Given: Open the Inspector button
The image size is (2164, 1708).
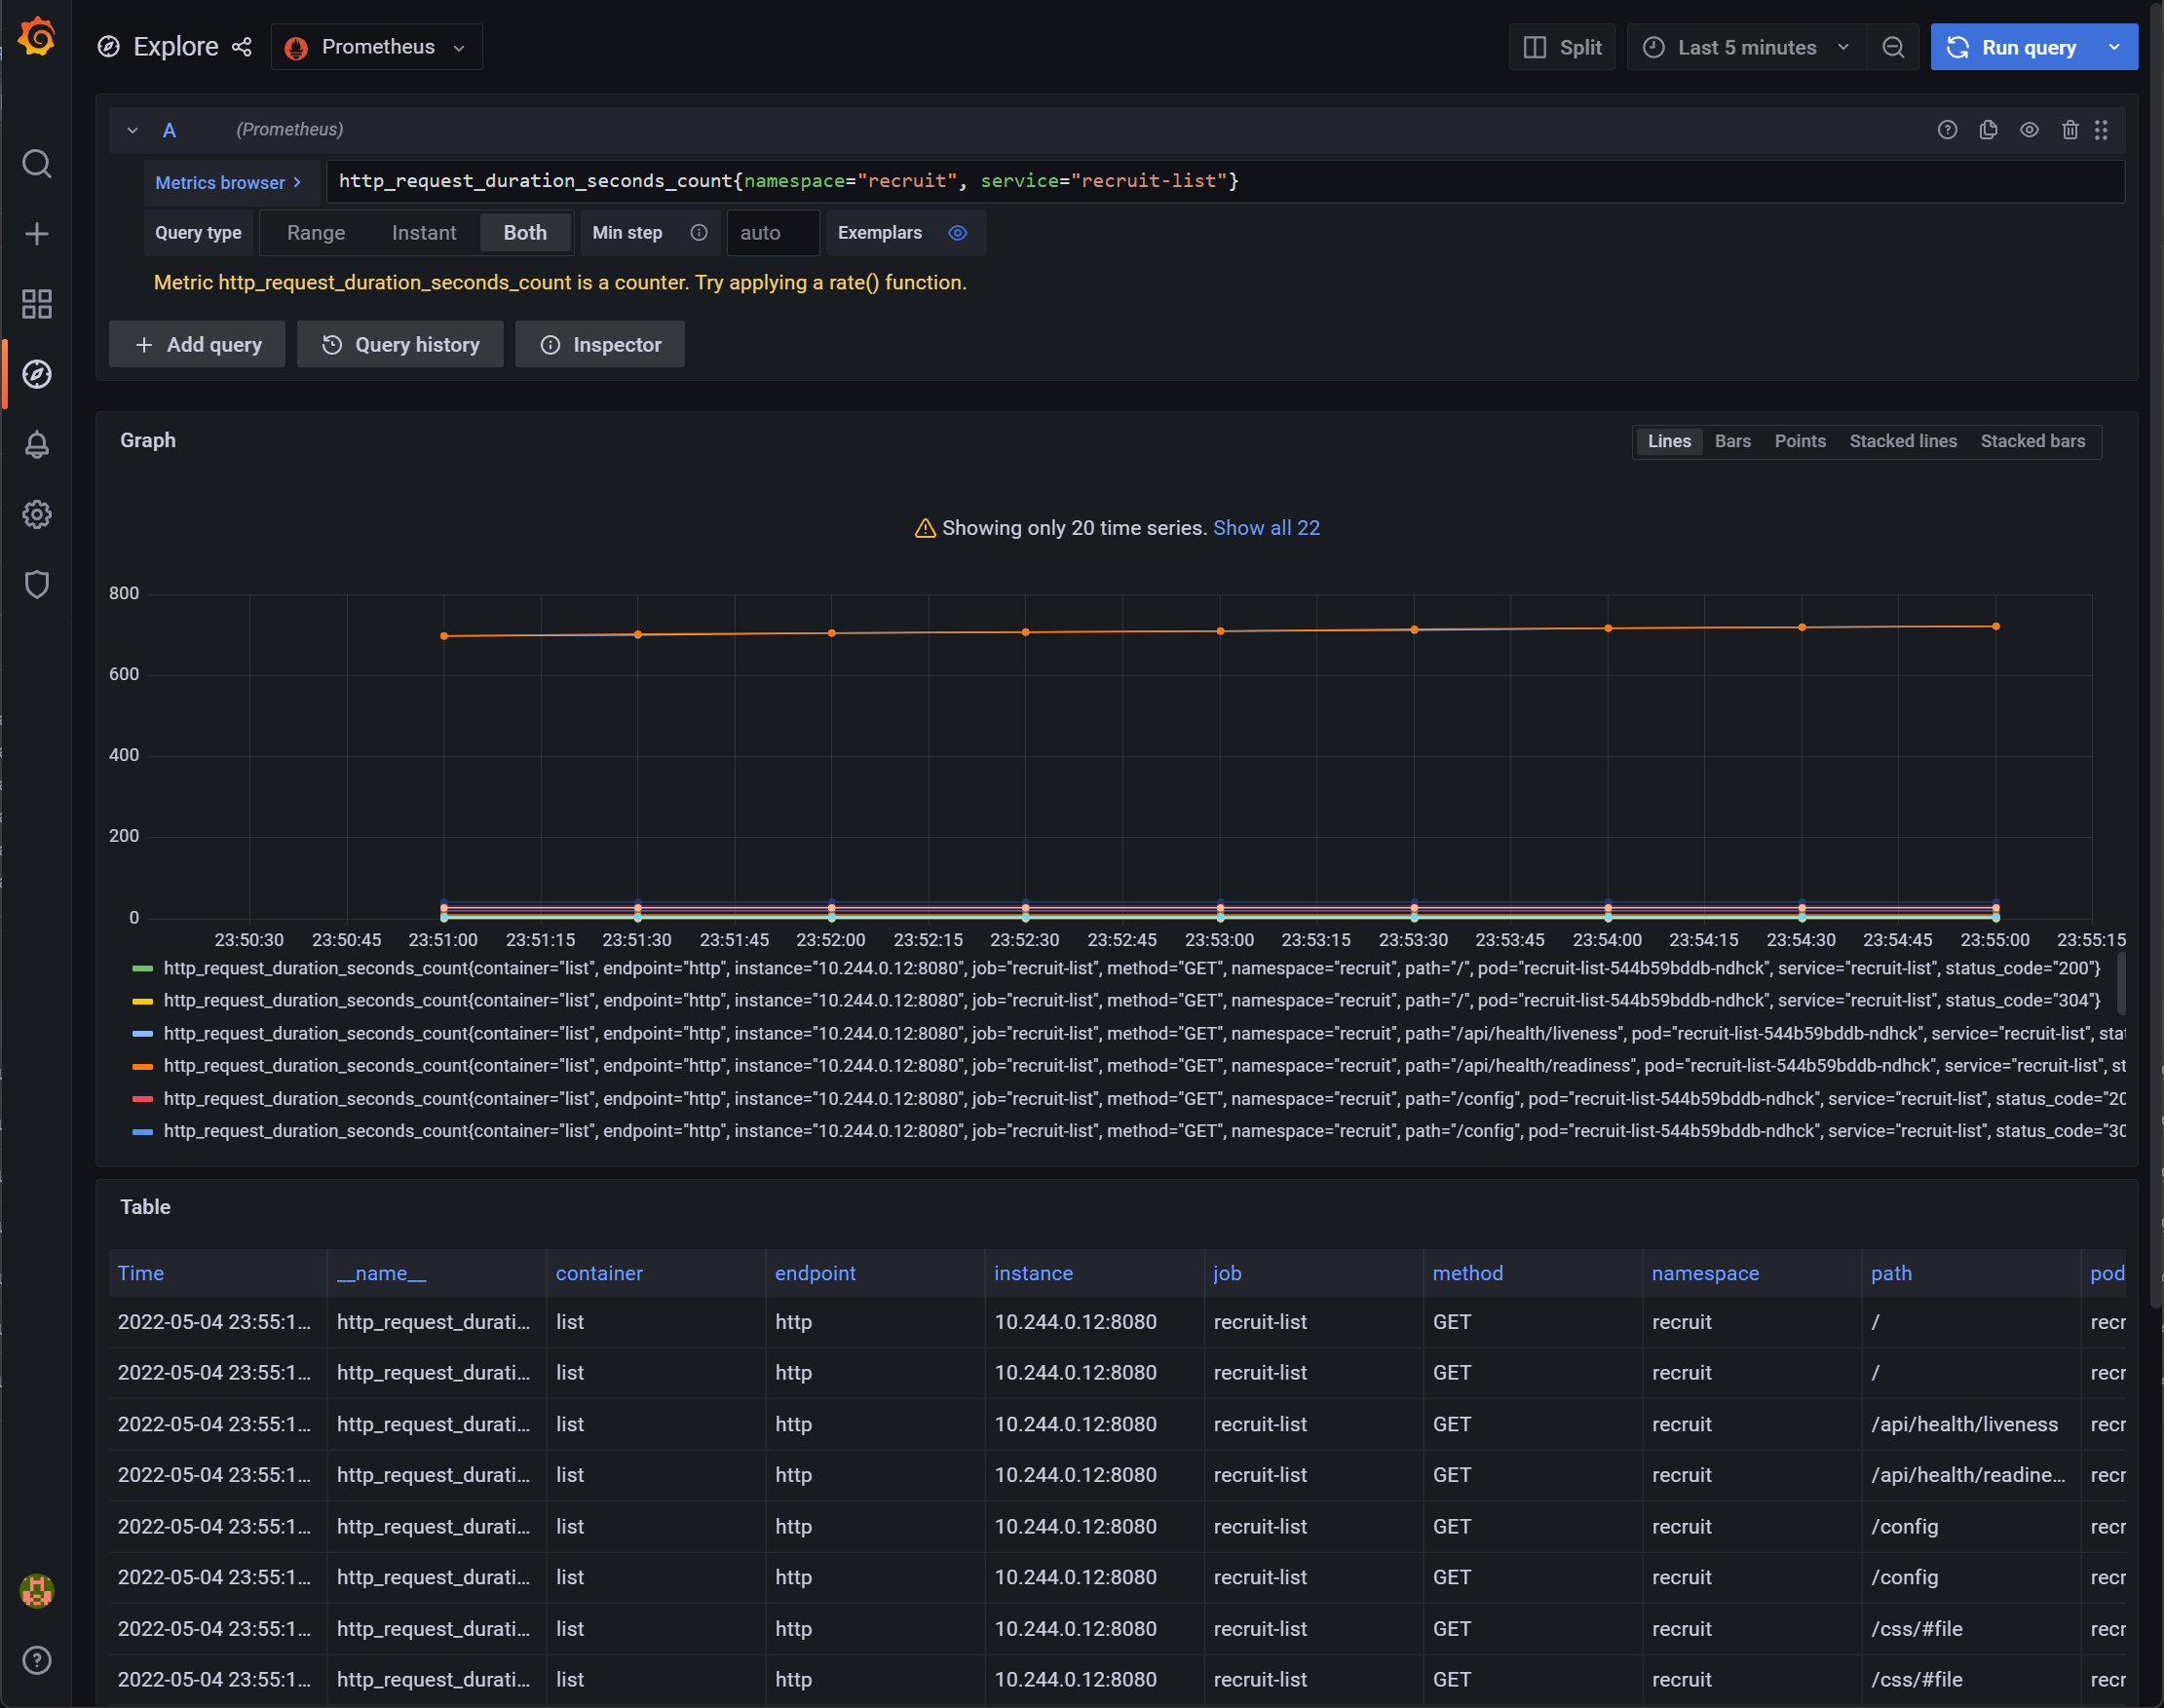Looking at the screenshot, I should [x=600, y=344].
